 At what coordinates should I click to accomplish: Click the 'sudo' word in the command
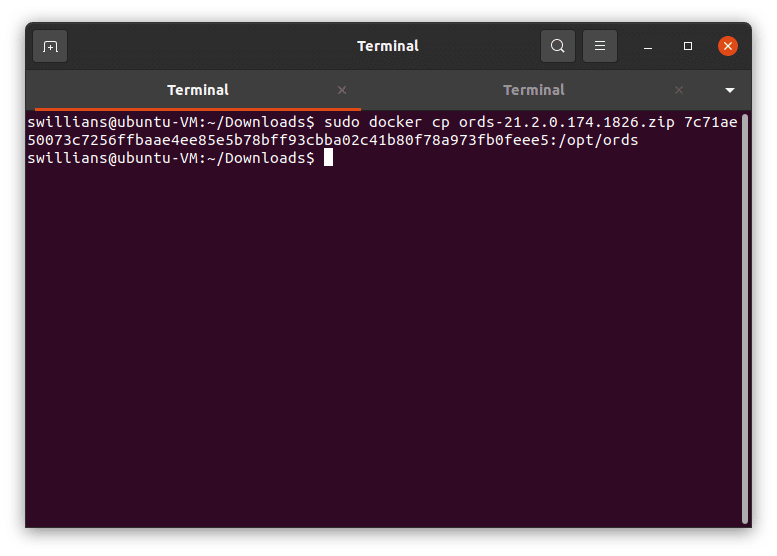pos(342,122)
